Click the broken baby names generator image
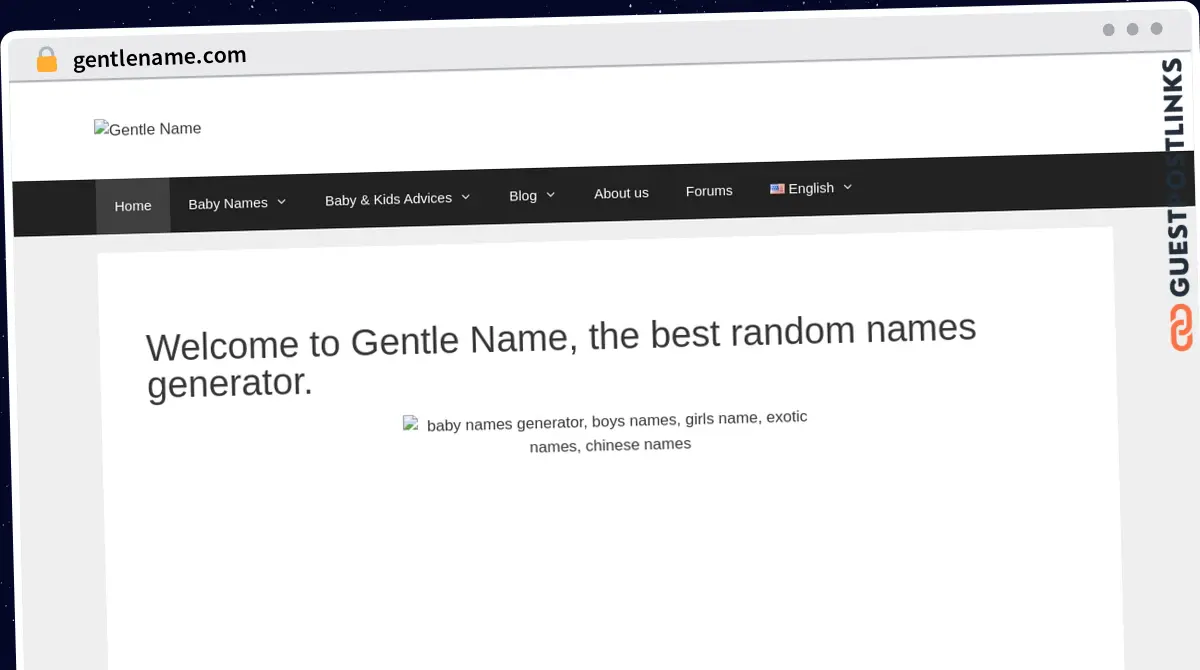The width and height of the screenshot is (1200, 670). coord(411,423)
